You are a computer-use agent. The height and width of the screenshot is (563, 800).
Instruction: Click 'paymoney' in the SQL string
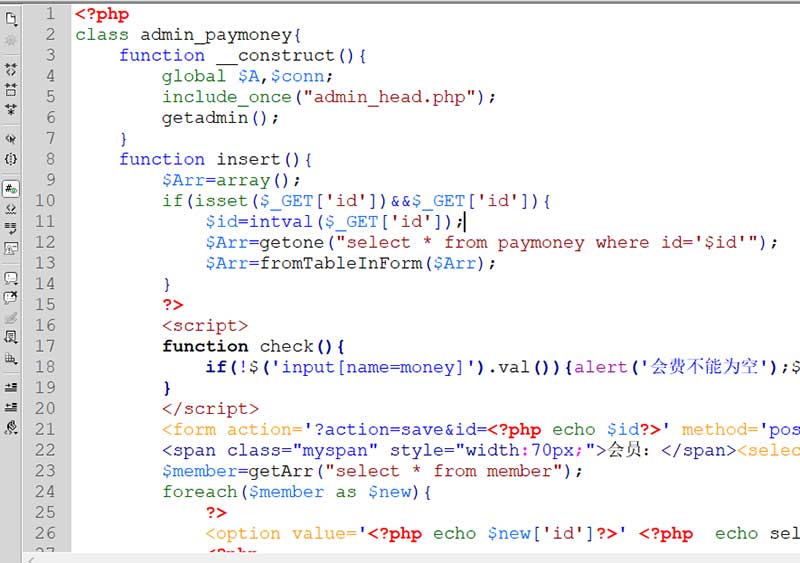coord(541,242)
